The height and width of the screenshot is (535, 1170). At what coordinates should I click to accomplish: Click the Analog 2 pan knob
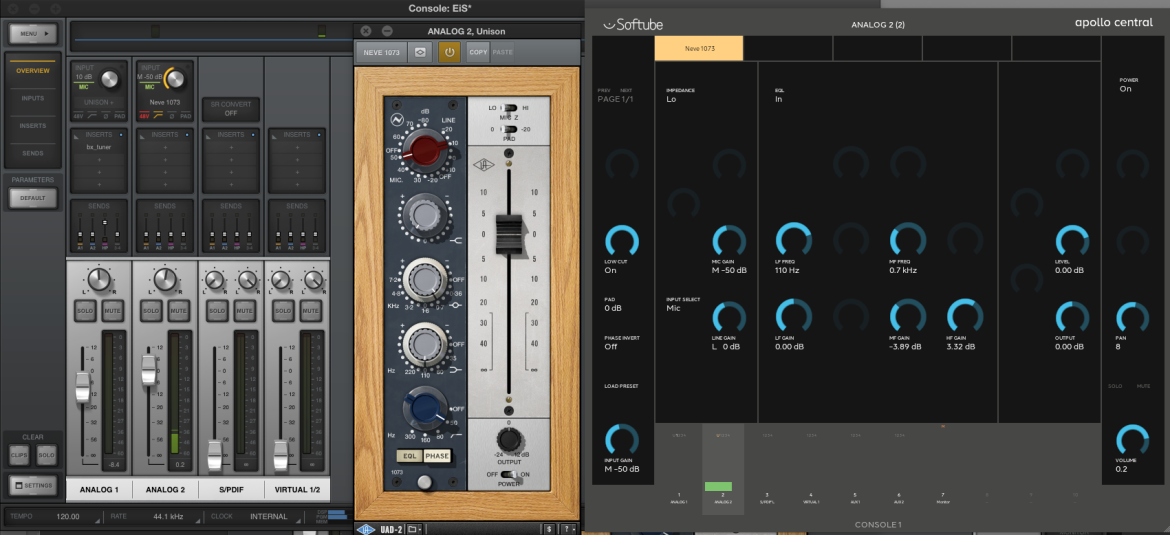(x=166, y=280)
